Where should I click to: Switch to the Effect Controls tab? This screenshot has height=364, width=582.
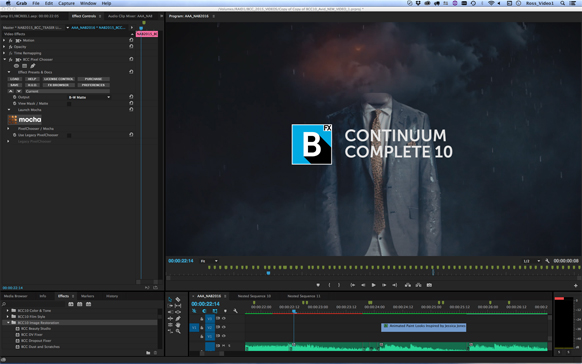[x=84, y=16]
